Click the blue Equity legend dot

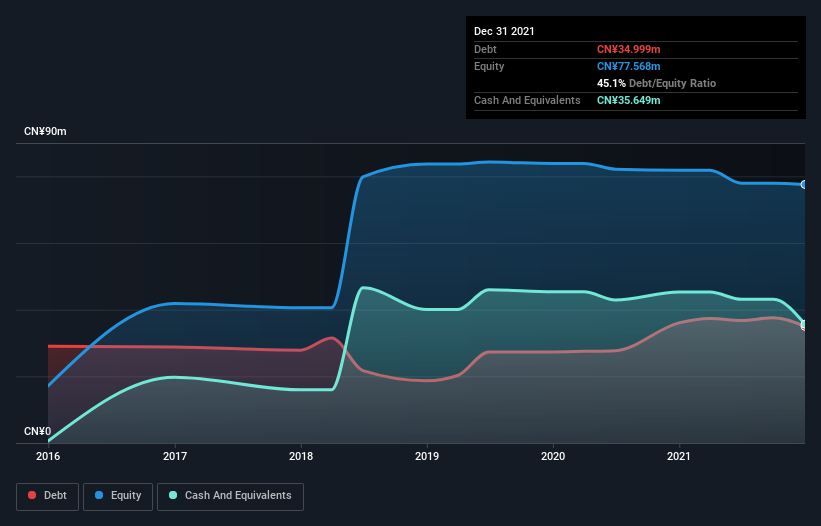99,495
